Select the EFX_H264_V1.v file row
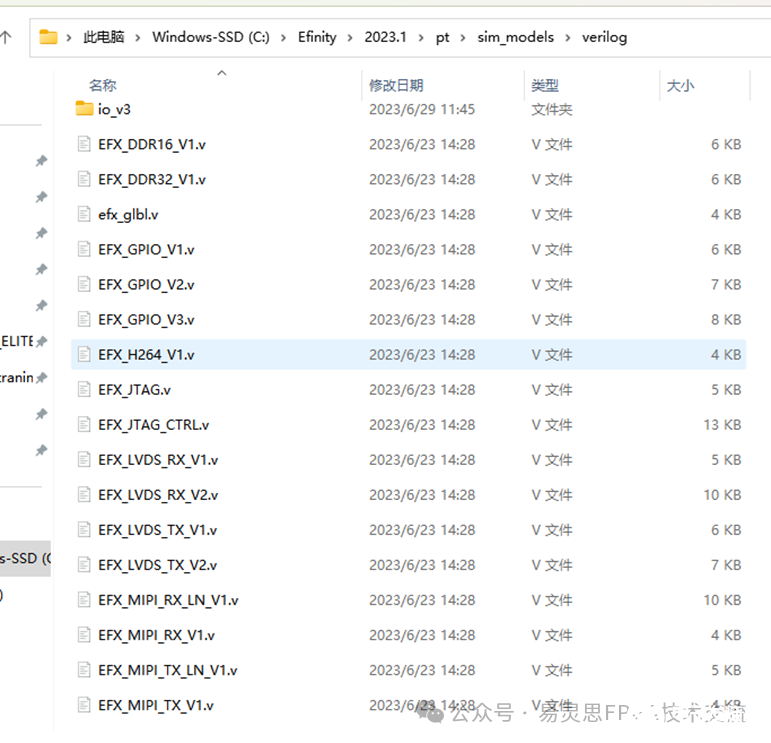 pyautogui.click(x=400, y=354)
